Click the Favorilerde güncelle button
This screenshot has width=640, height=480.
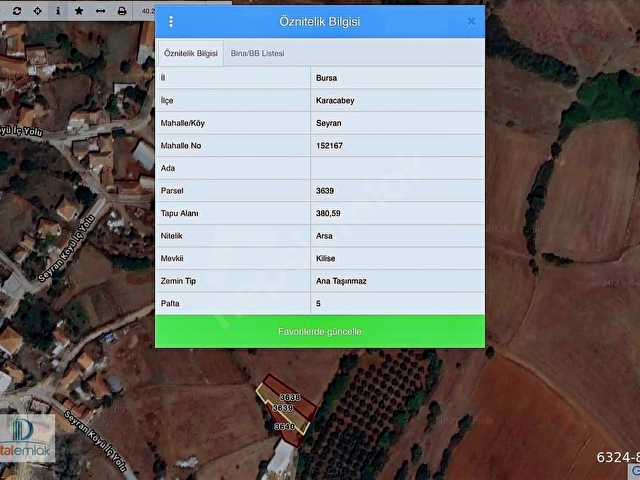point(320,331)
